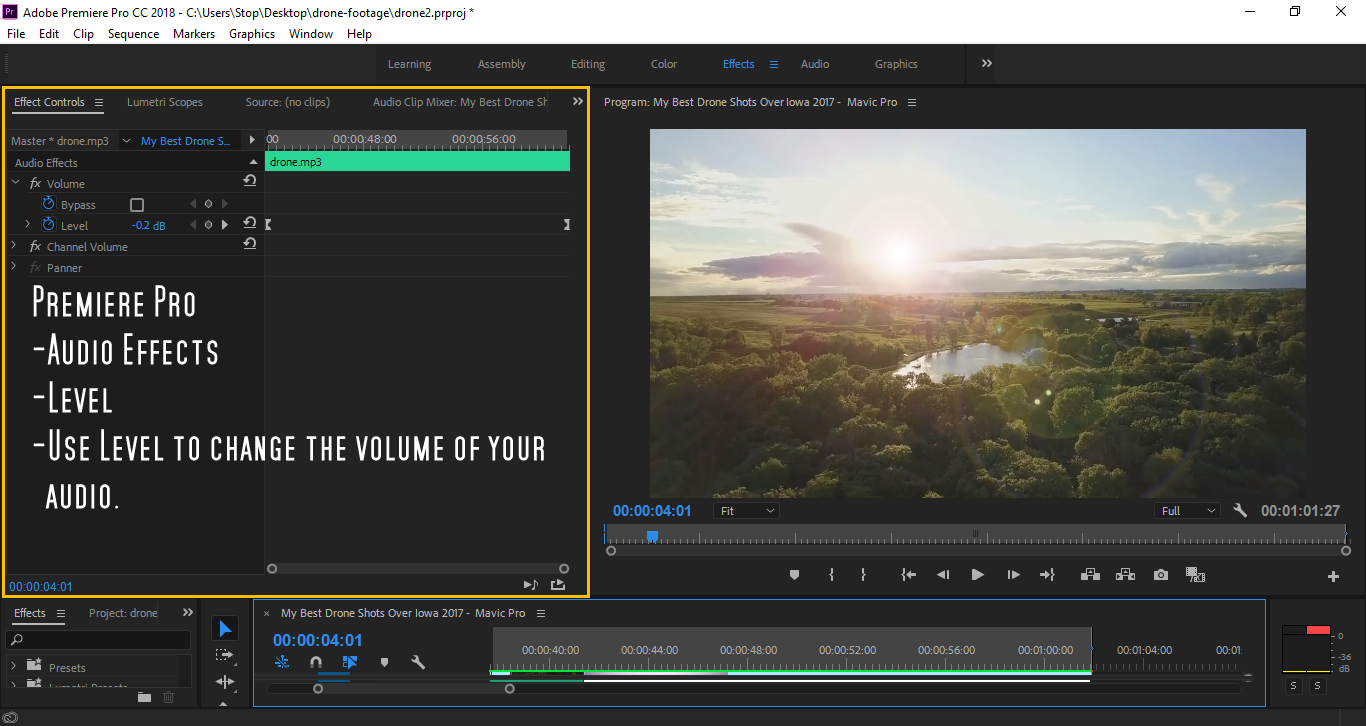Image resolution: width=1366 pixels, height=726 pixels.
Task: Enable the Bypass checkbox for Volume effect
Action: 135,204
